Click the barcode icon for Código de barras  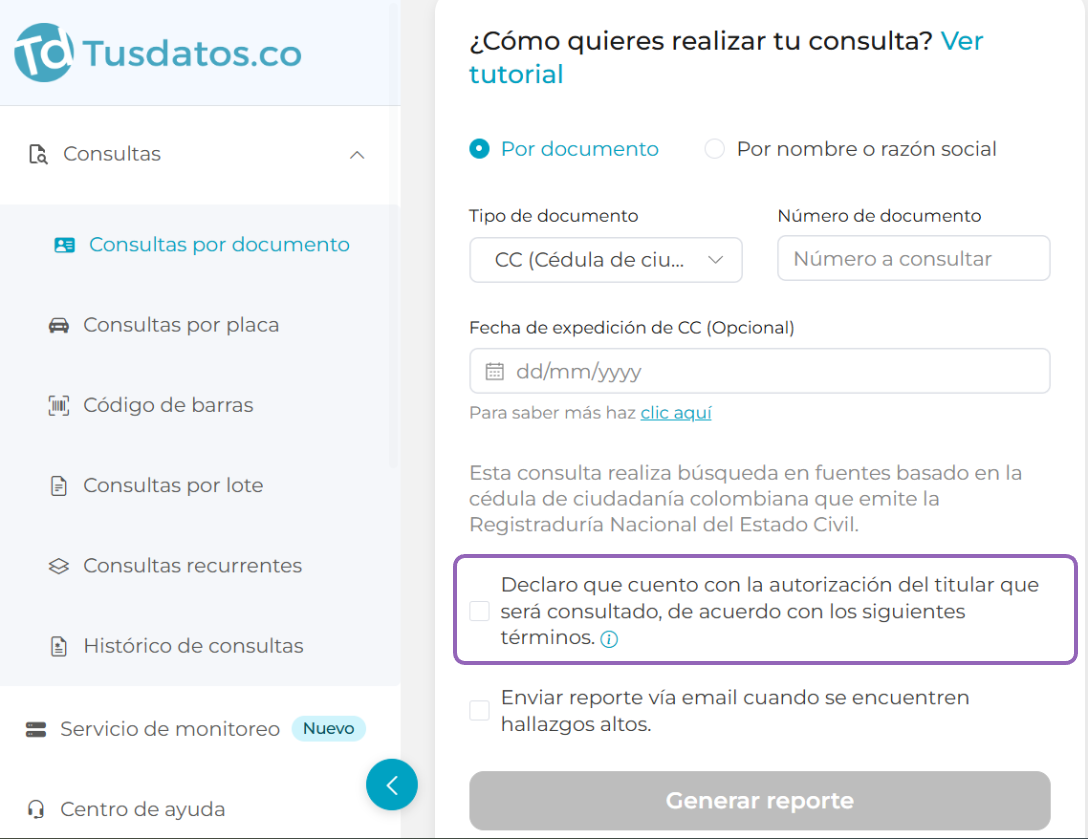tap(59, 405)
